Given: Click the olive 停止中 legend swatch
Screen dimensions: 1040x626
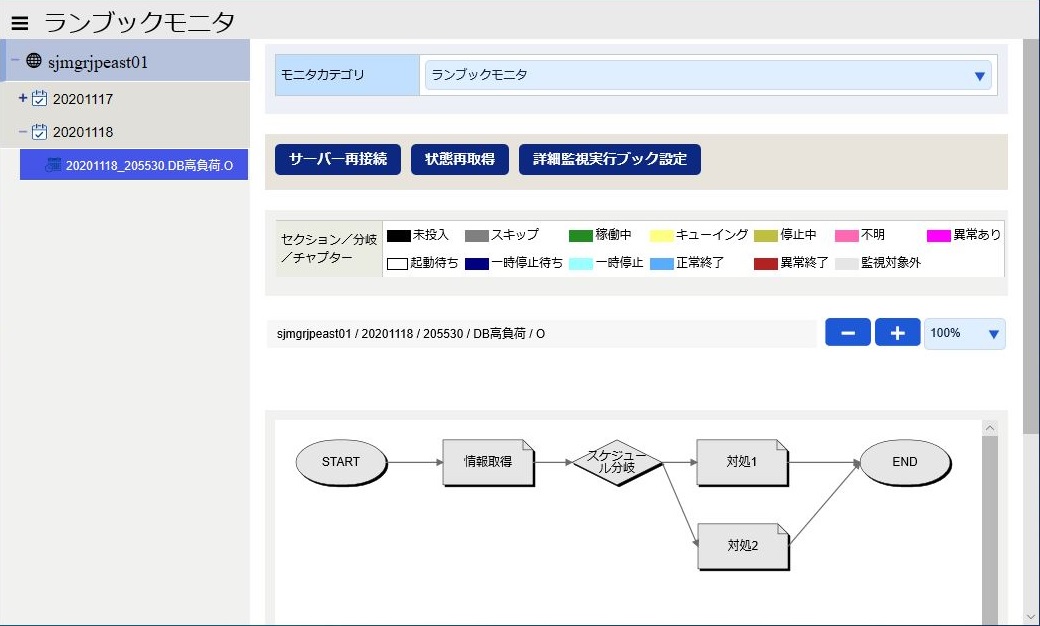Looking at the screenshot, I should tap(765, 236).
